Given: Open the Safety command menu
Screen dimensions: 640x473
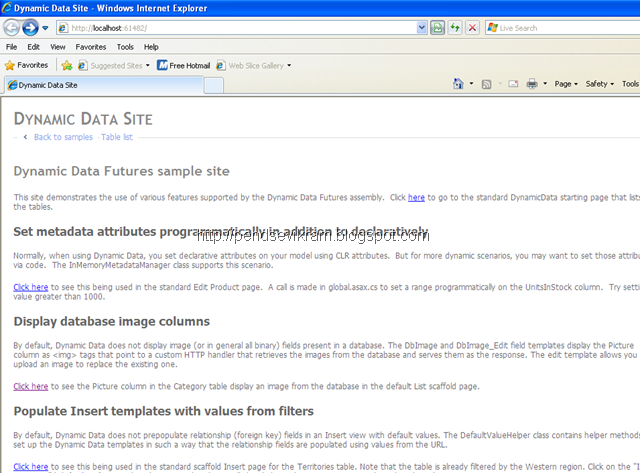Looking at the screenshot, I should pos(600,84).
